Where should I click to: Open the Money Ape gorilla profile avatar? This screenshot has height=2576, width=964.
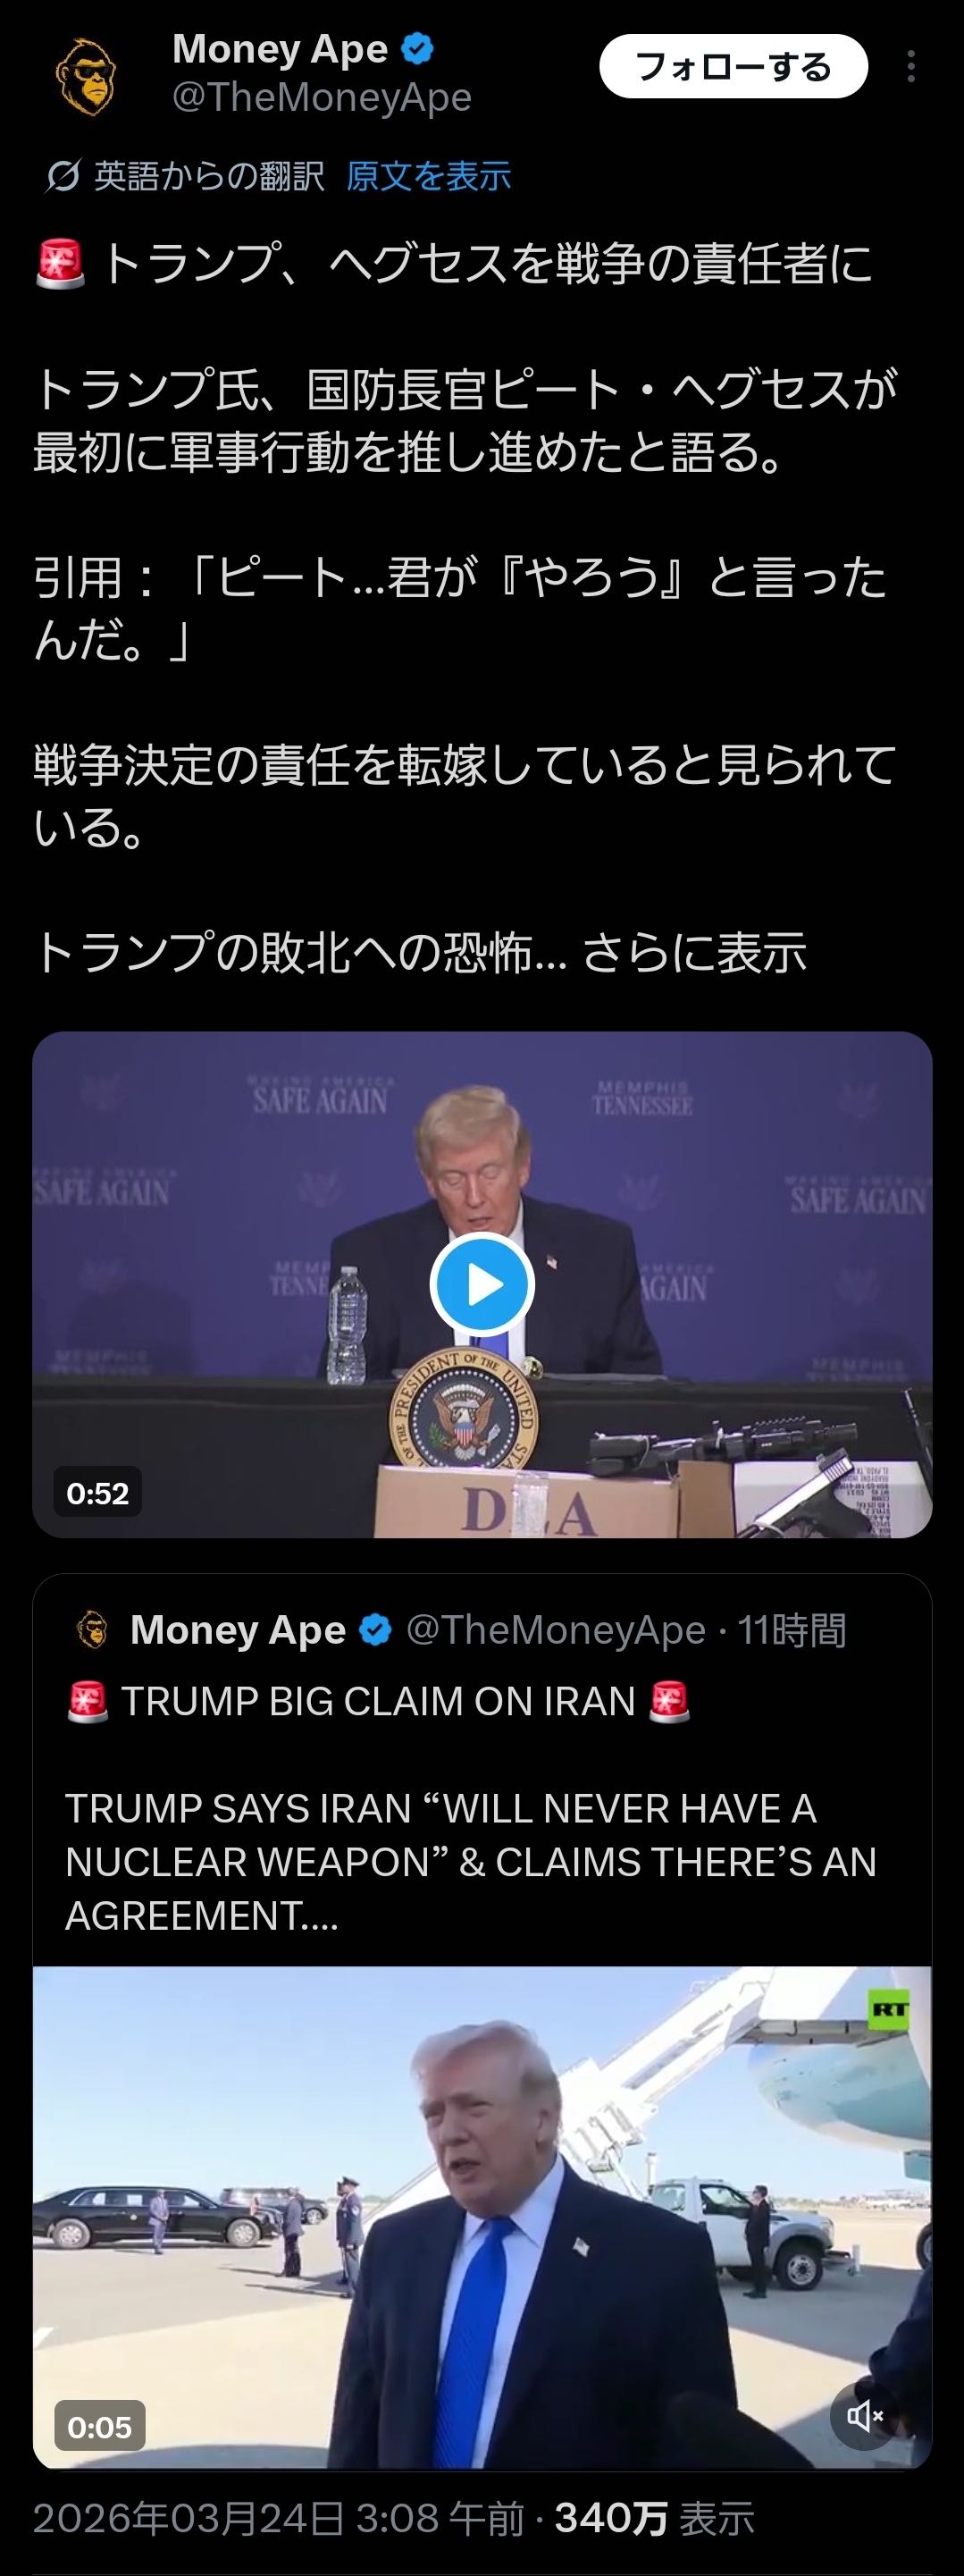pyautogui.click(x=85, y=76)
